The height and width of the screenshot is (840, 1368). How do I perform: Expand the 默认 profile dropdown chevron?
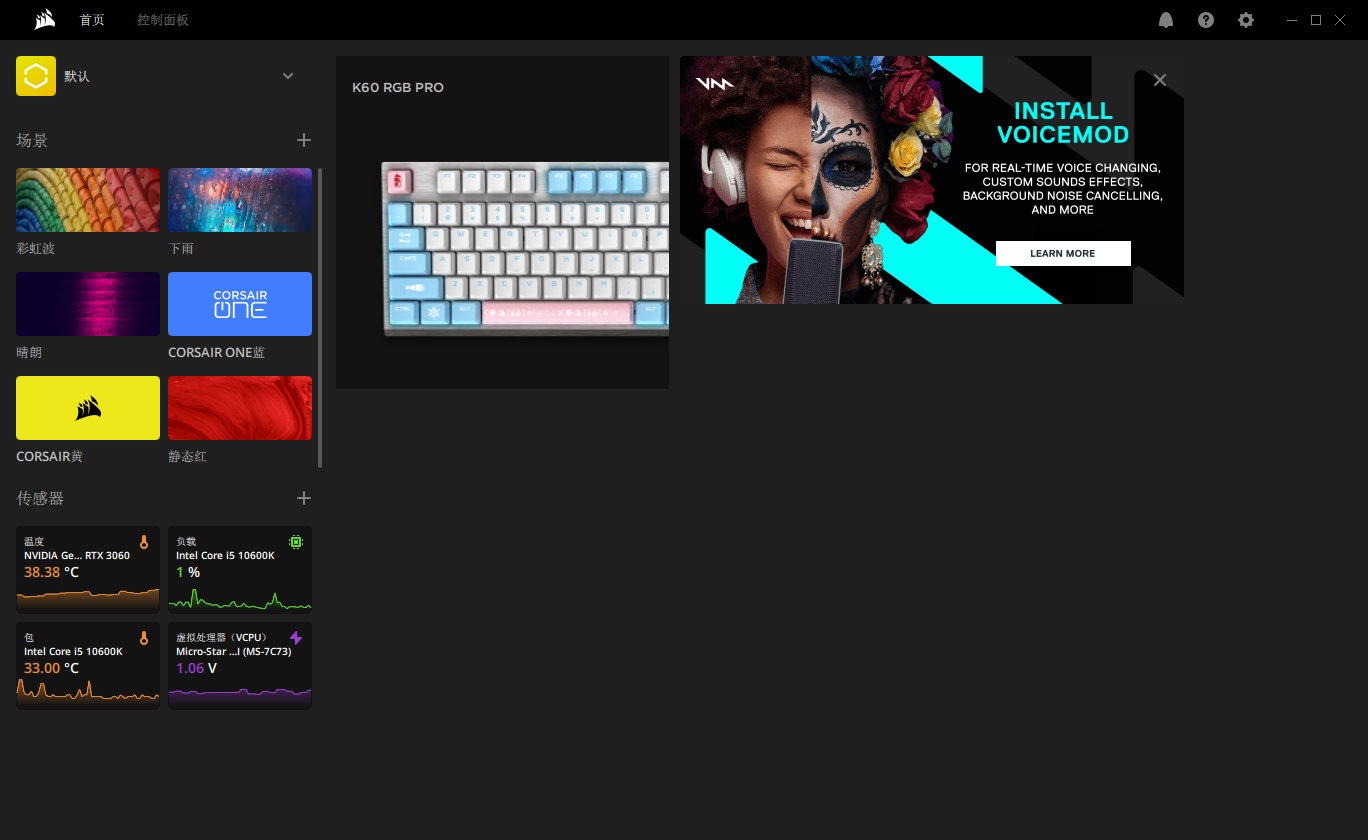288,76
